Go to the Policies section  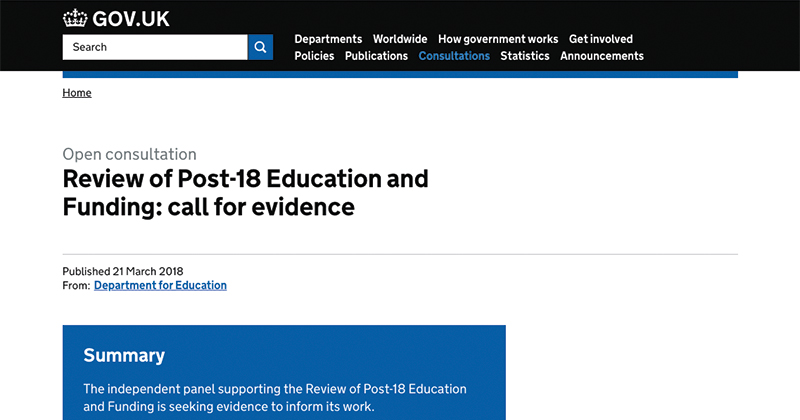coord(314,56)
